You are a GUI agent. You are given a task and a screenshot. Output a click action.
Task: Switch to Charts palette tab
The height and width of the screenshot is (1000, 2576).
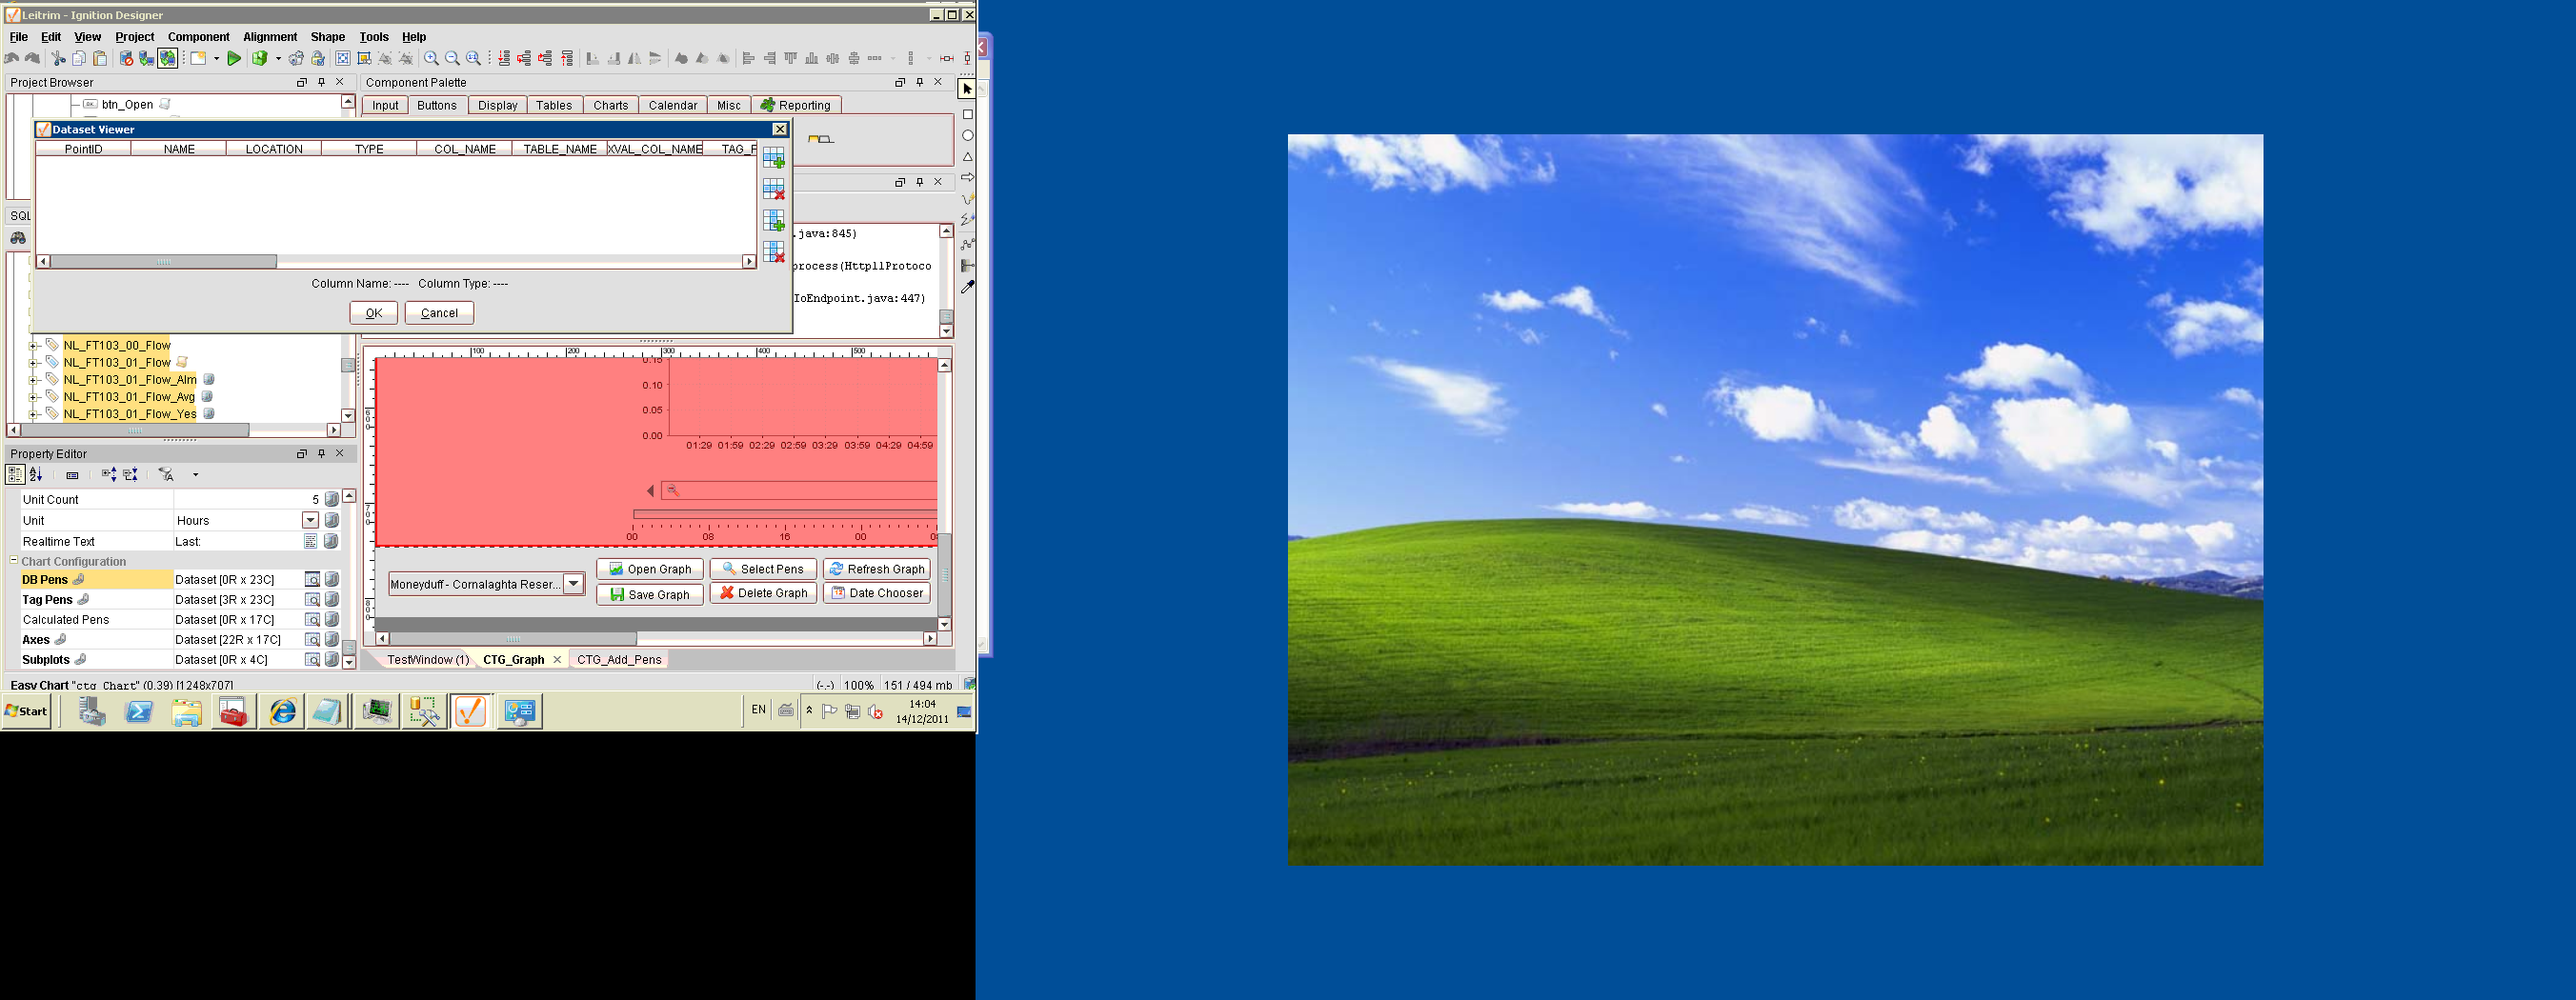(610, 105)
